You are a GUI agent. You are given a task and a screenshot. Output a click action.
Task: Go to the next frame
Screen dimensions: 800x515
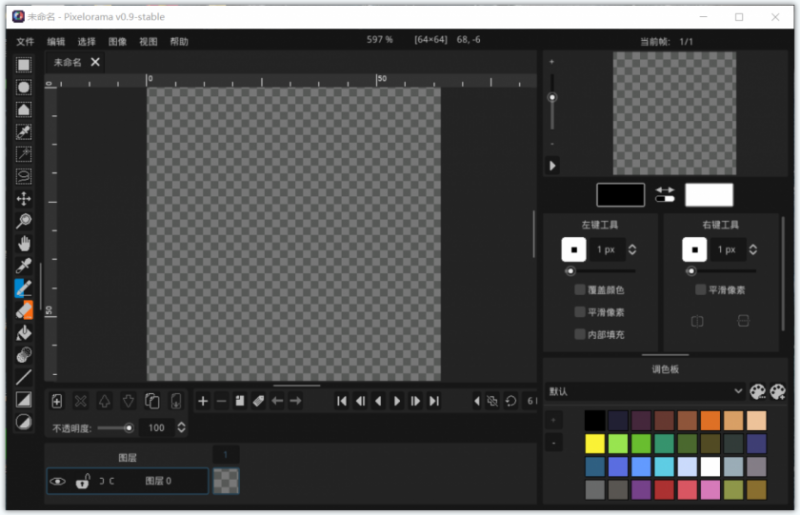coord(415,401)
